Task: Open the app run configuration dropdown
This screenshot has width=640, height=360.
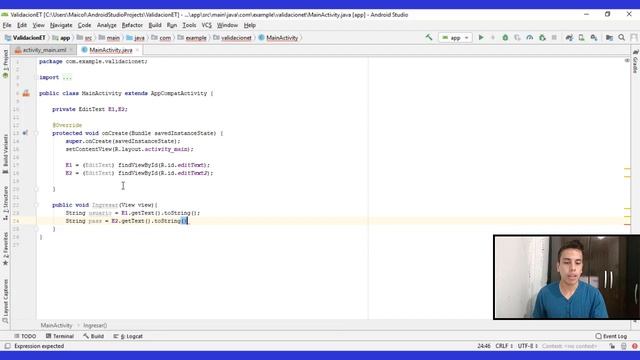Action: pos(456,38)
